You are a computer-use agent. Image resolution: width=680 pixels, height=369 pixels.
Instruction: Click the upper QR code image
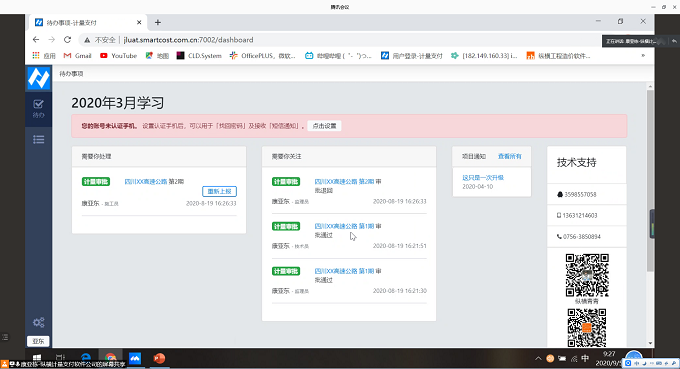tap(587, 275)
